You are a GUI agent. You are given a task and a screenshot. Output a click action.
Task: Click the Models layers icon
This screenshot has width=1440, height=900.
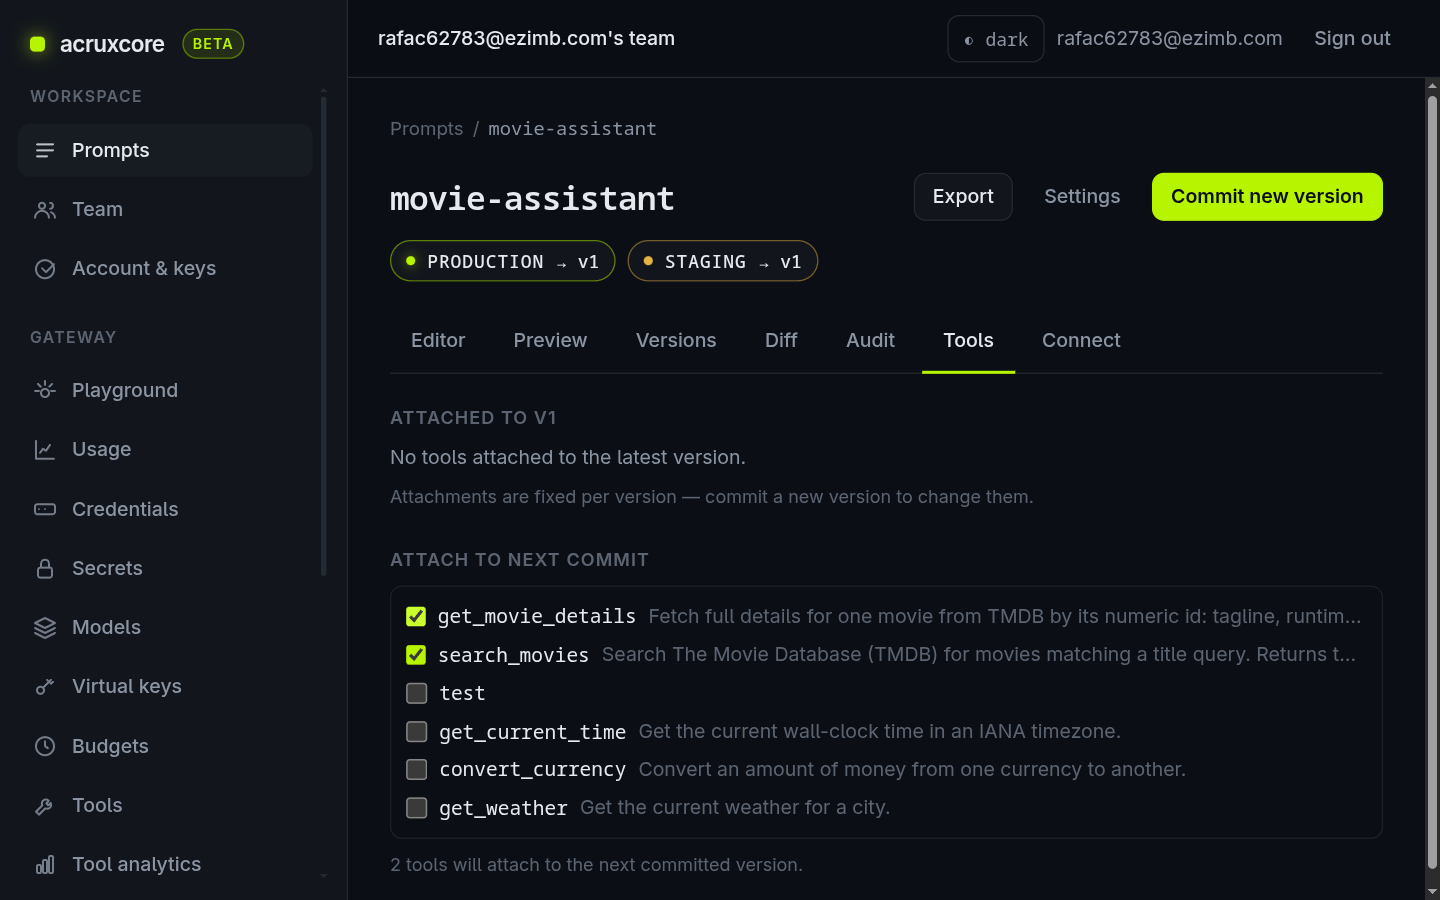click(x=45, y=628)
